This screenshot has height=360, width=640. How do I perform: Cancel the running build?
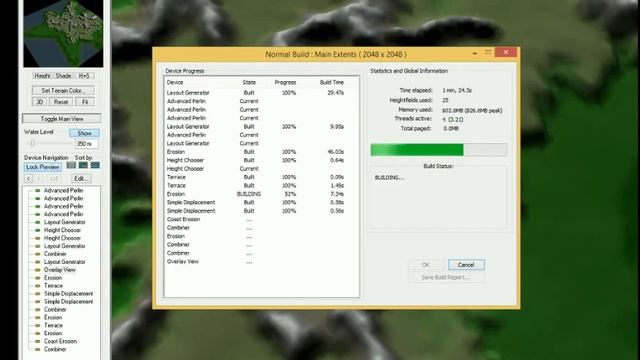466,265
